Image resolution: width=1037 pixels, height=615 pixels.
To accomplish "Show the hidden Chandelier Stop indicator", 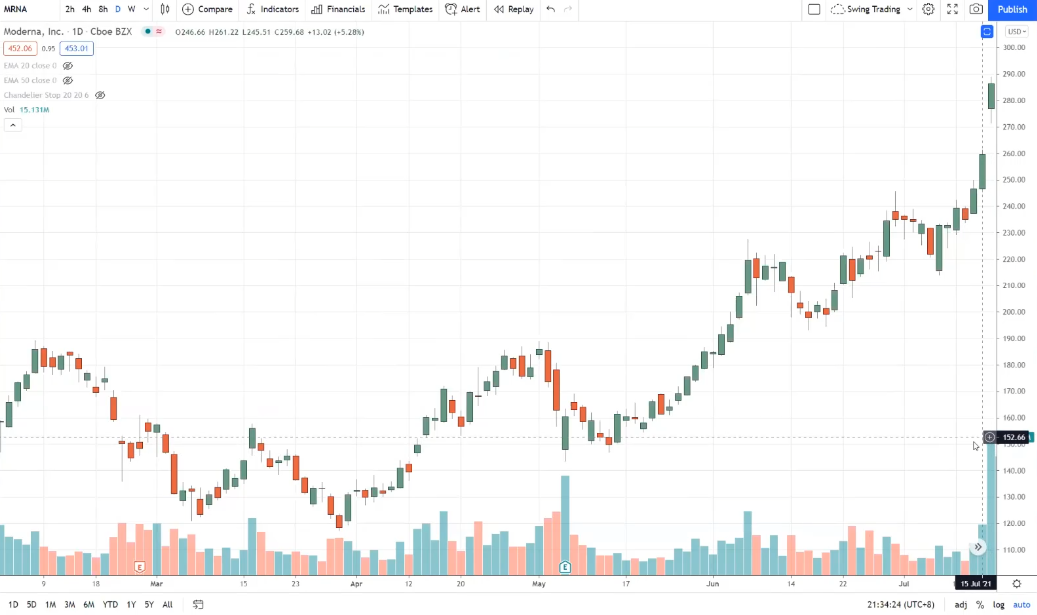I will tap(100, 95).
